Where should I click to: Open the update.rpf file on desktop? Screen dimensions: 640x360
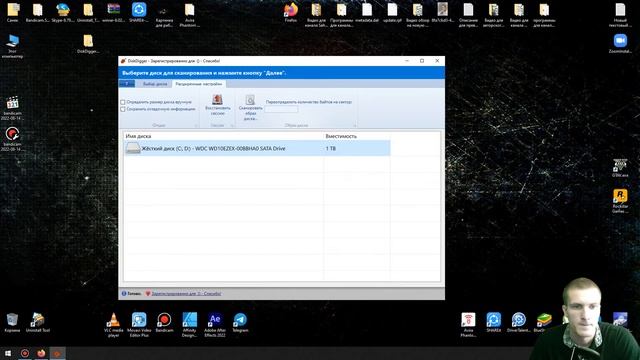[x=392, y=12]
